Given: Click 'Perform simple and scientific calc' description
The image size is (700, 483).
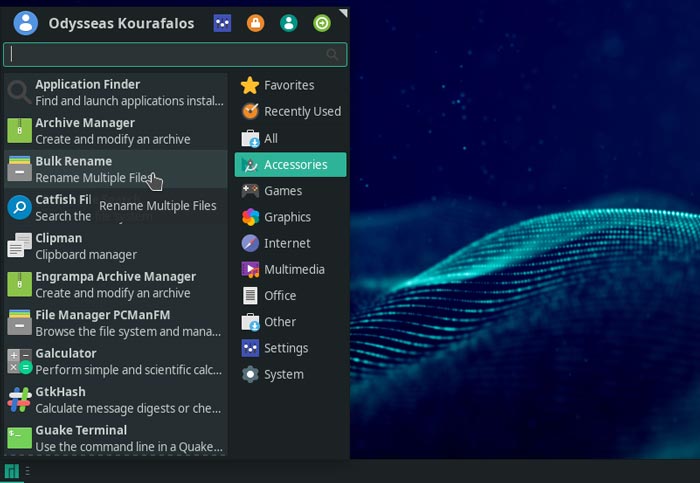Looking at the screenshot, I should pos(129,370).
